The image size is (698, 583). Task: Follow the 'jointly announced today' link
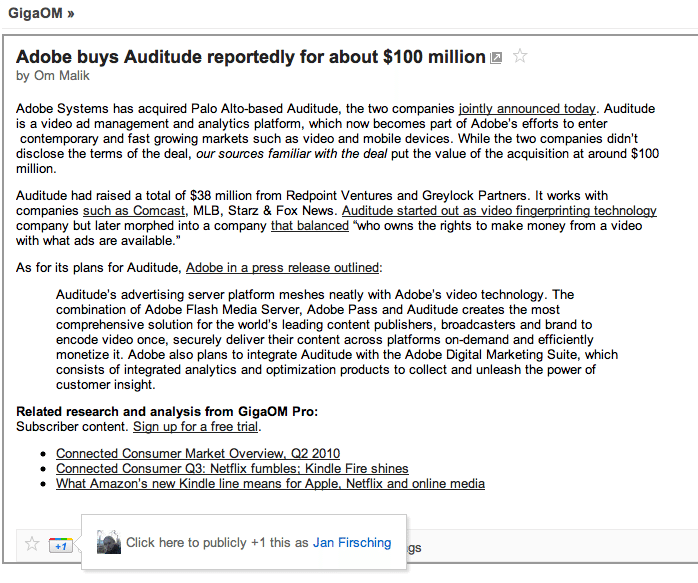point(527,109)
